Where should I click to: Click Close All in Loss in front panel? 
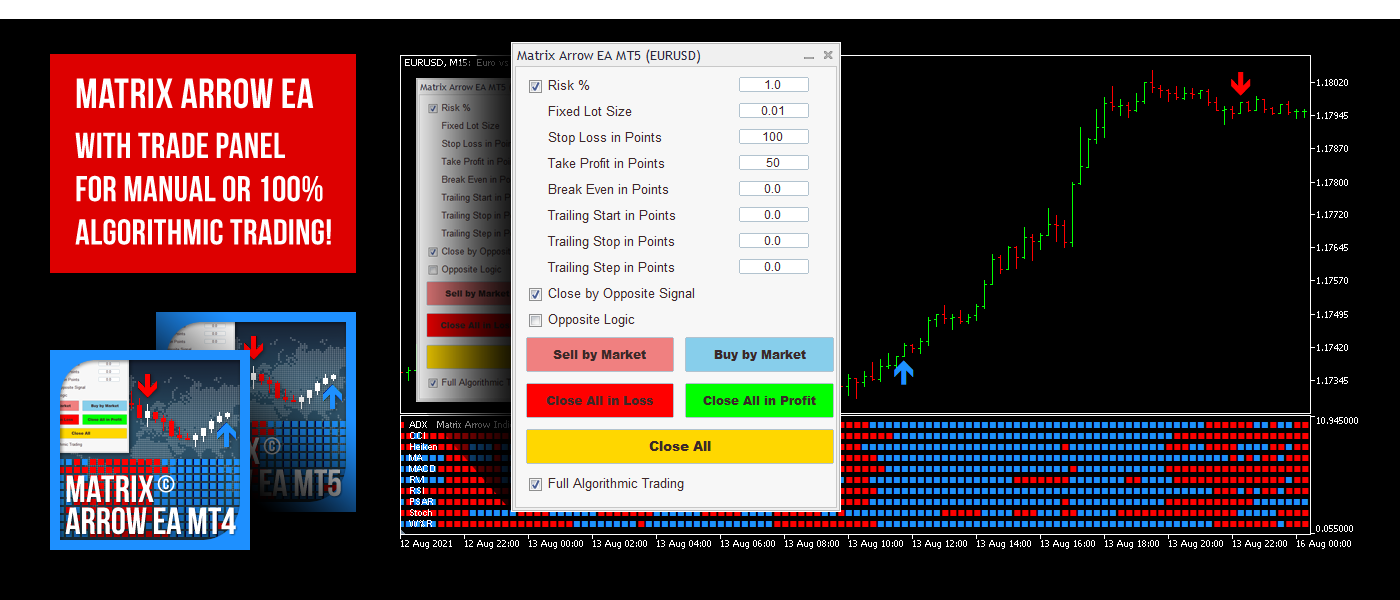(x=600, y=400)
